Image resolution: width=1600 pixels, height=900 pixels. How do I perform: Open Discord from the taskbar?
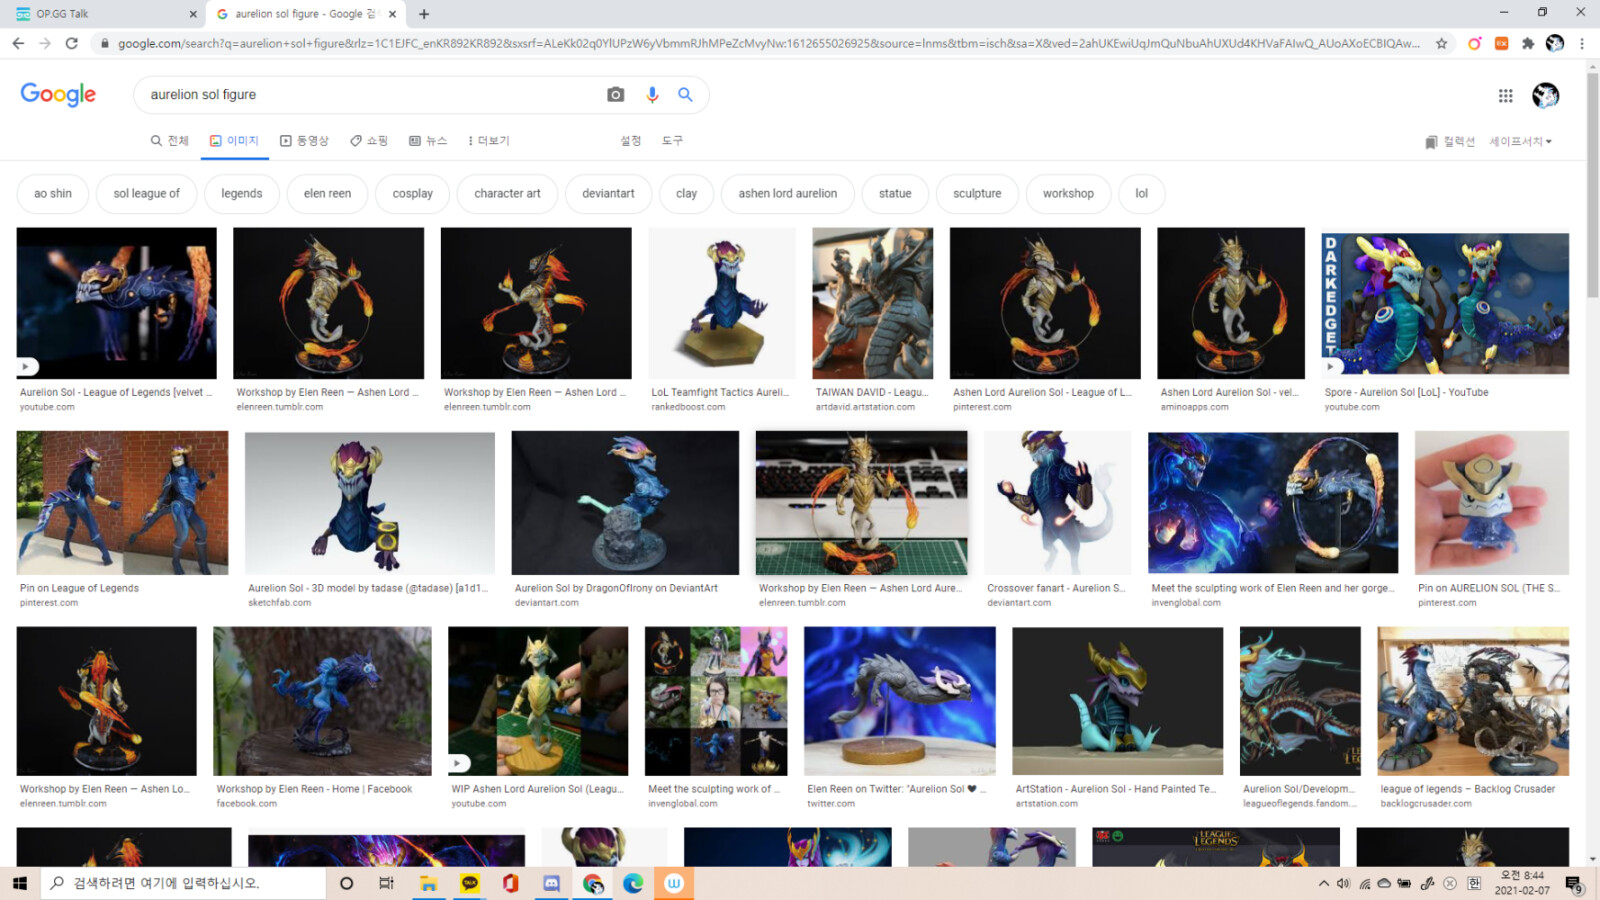[551, 883]
